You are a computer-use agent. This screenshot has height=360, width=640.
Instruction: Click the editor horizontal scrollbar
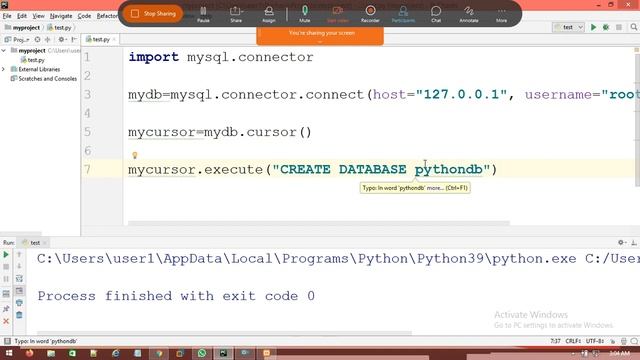point(319,223)
